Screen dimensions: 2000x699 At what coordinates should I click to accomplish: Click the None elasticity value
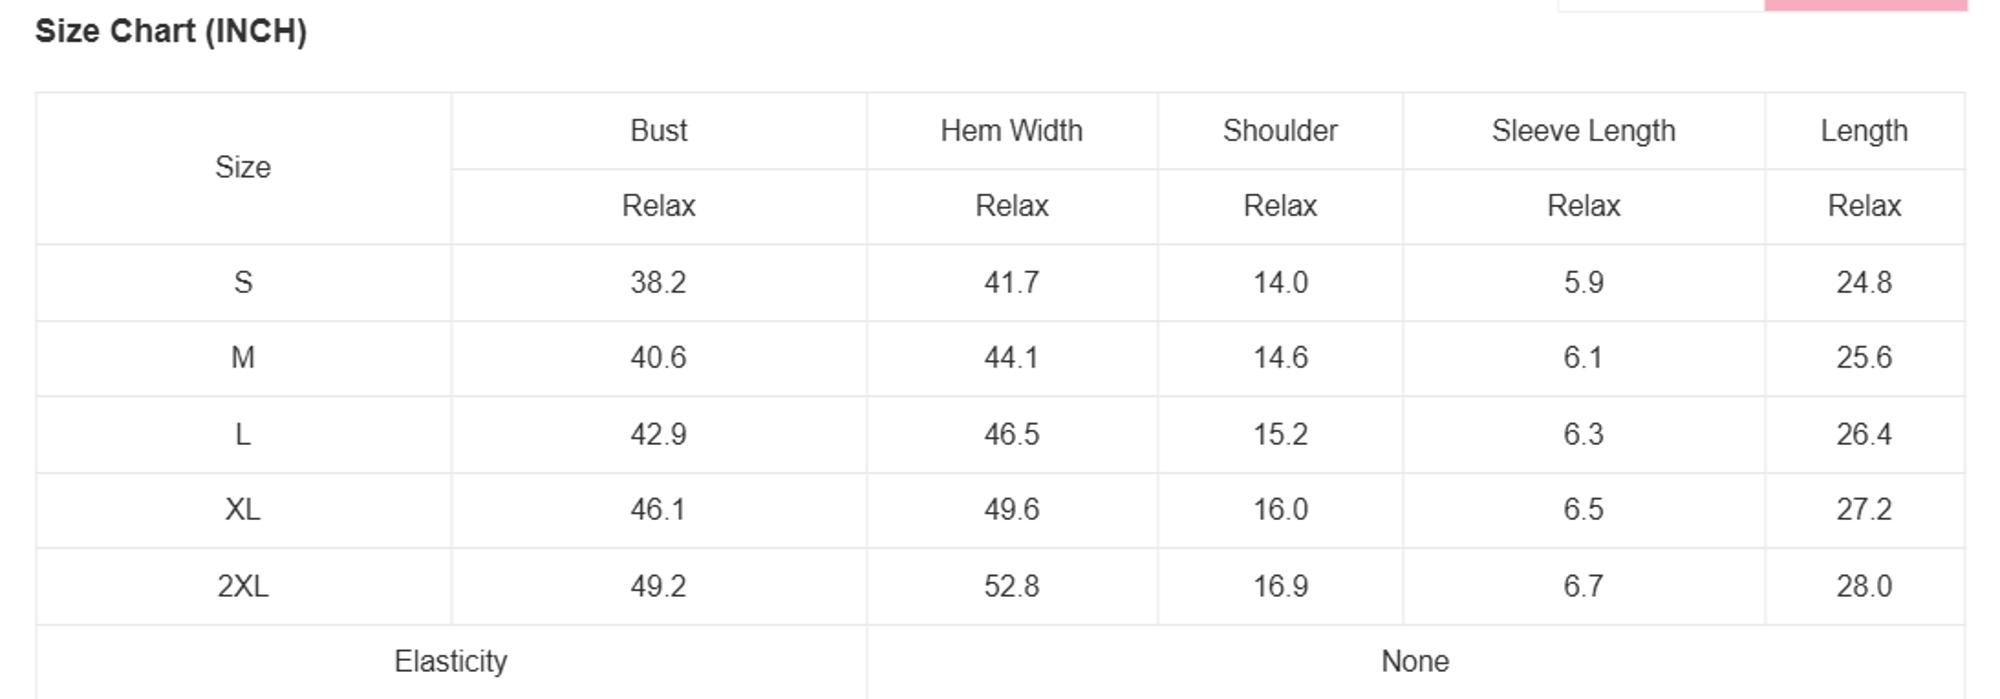pos(1415,661)
